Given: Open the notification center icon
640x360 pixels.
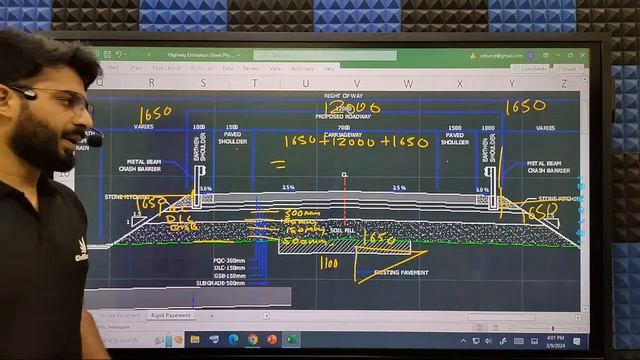Looking at the screenshot, I should (576, 341).
